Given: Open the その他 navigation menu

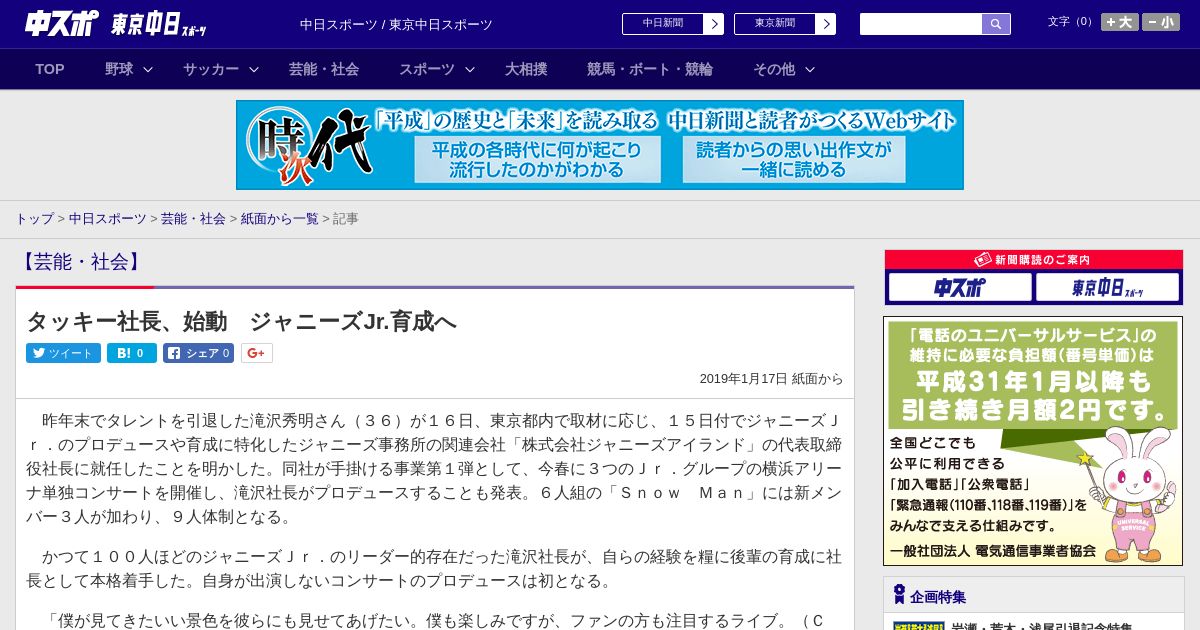Looking at the screenshot, I should [x=774, y=69].
